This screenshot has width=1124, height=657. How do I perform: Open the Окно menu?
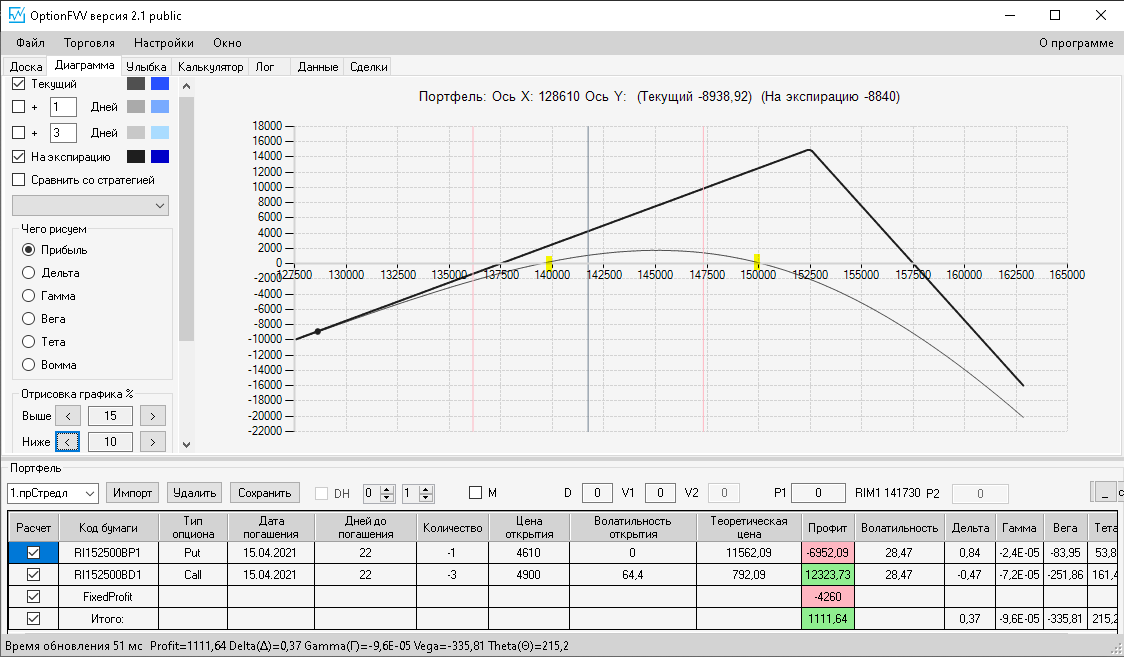tap(227, 43)
